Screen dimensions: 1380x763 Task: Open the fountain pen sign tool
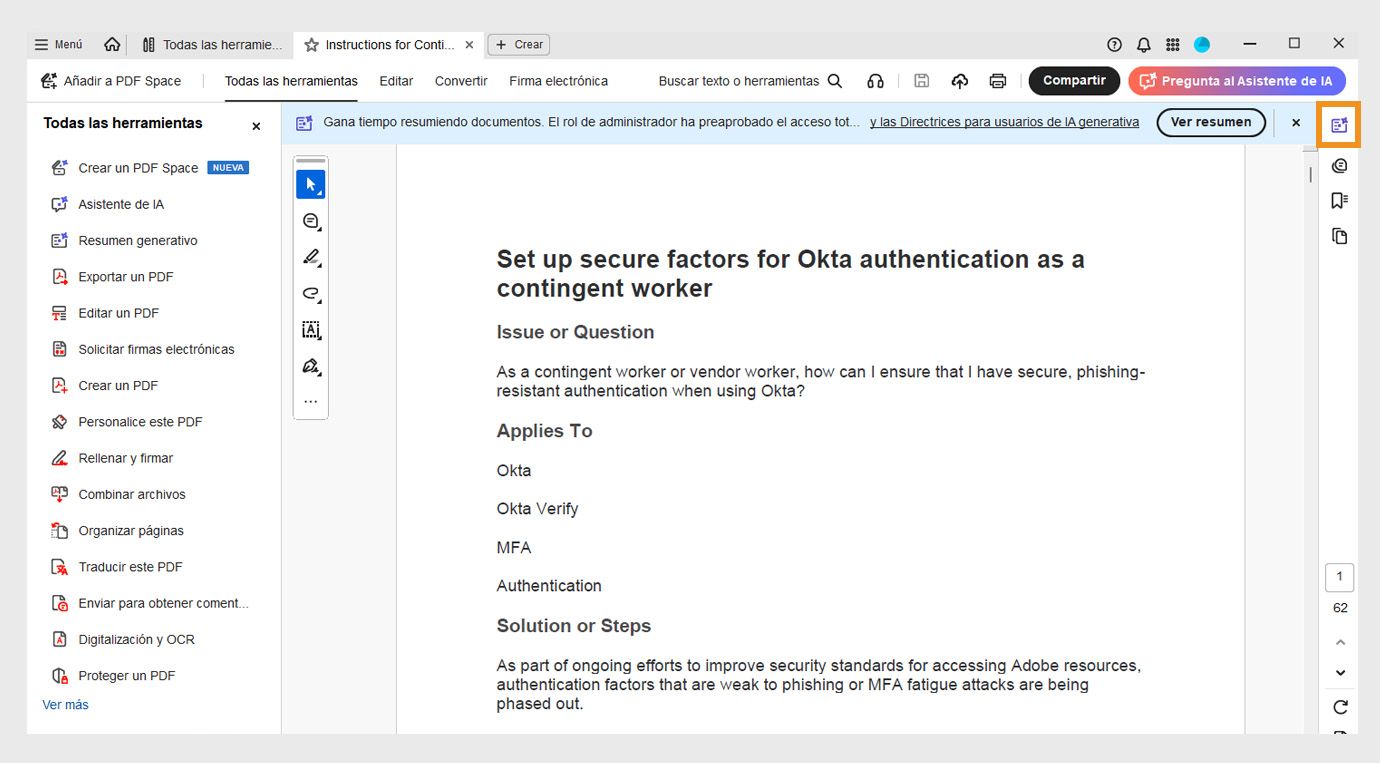pos(310,366)
